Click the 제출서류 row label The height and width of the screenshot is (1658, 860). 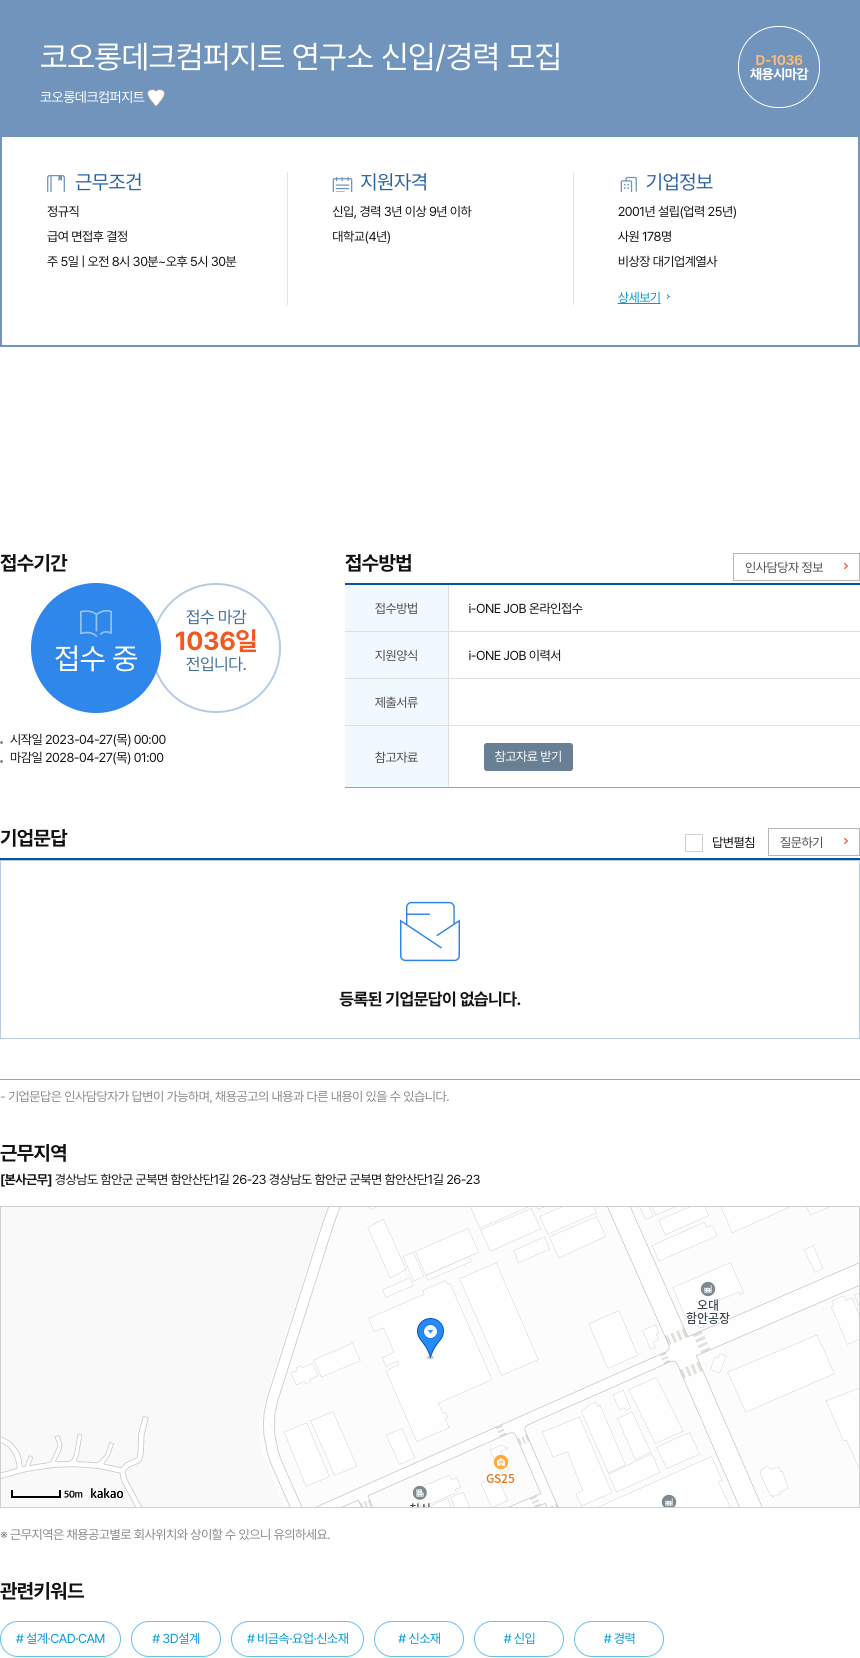pos(396,702)
